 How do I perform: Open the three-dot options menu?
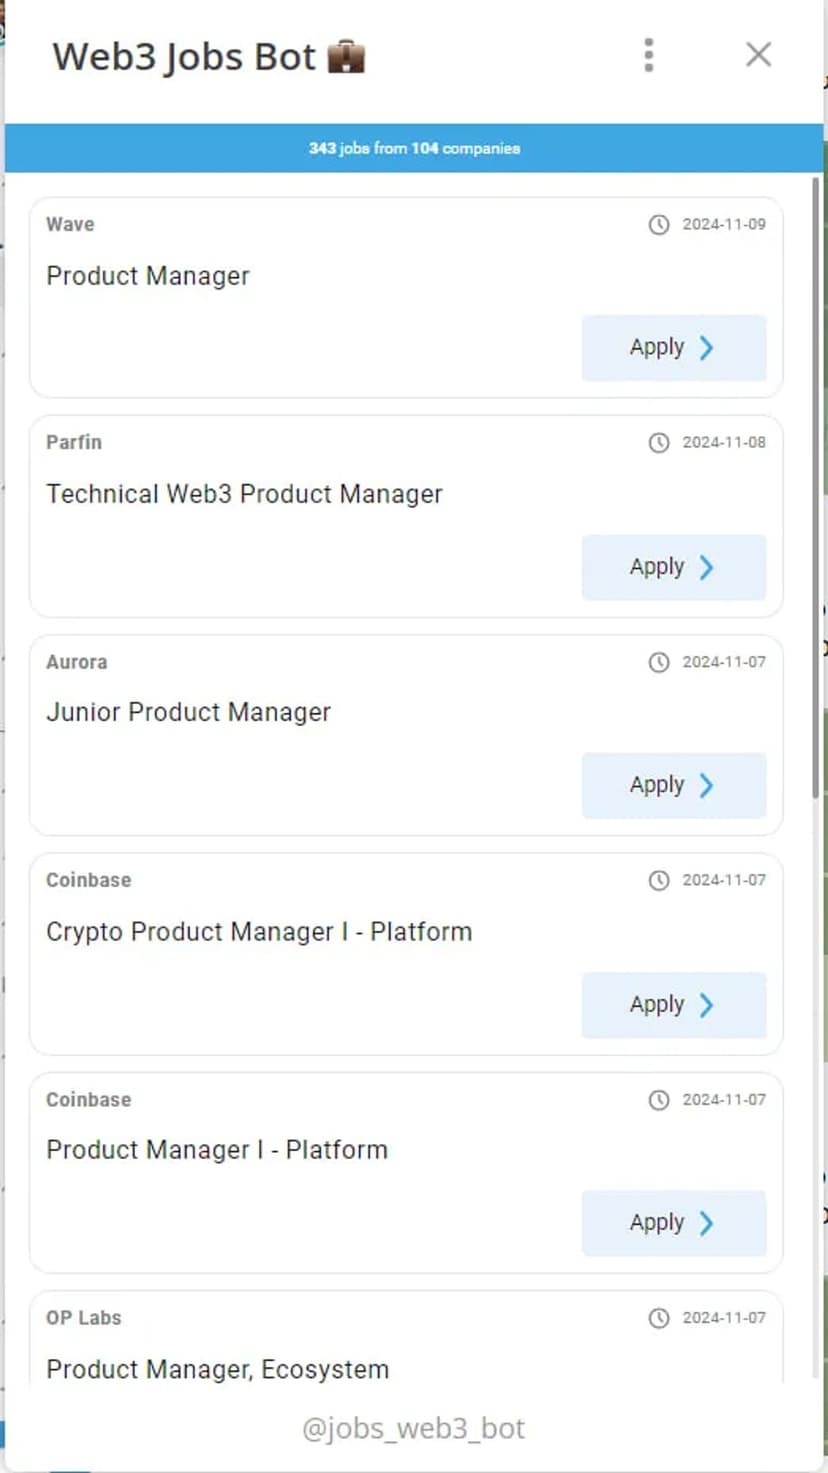(649, 55)
